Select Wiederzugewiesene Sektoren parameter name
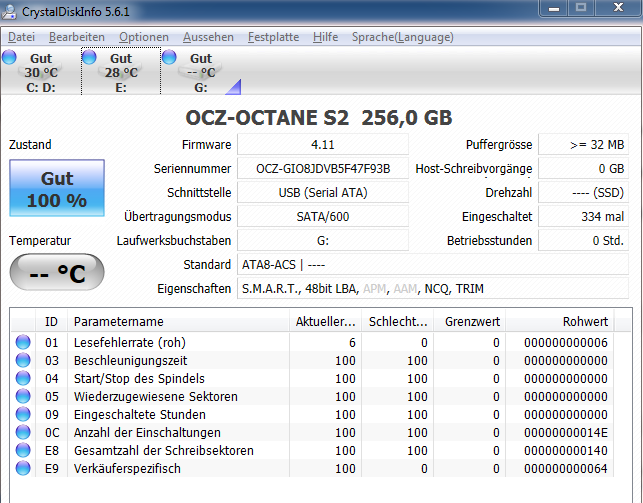Viewport: 643px width, 503px height. [x=156, y=396]
